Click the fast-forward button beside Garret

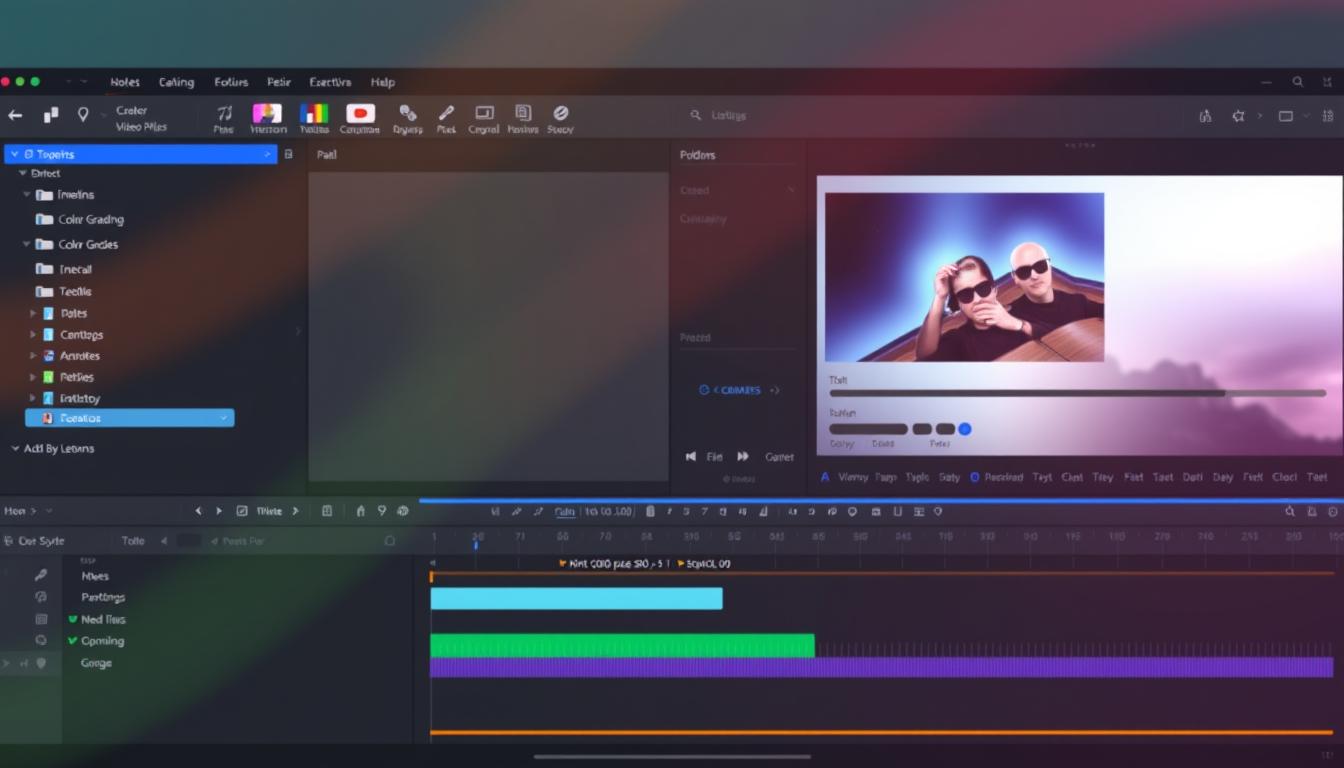[x=743, y=456]
